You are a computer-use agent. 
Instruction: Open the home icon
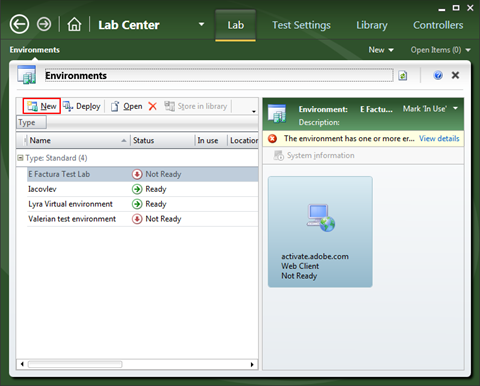pos(74,24)
